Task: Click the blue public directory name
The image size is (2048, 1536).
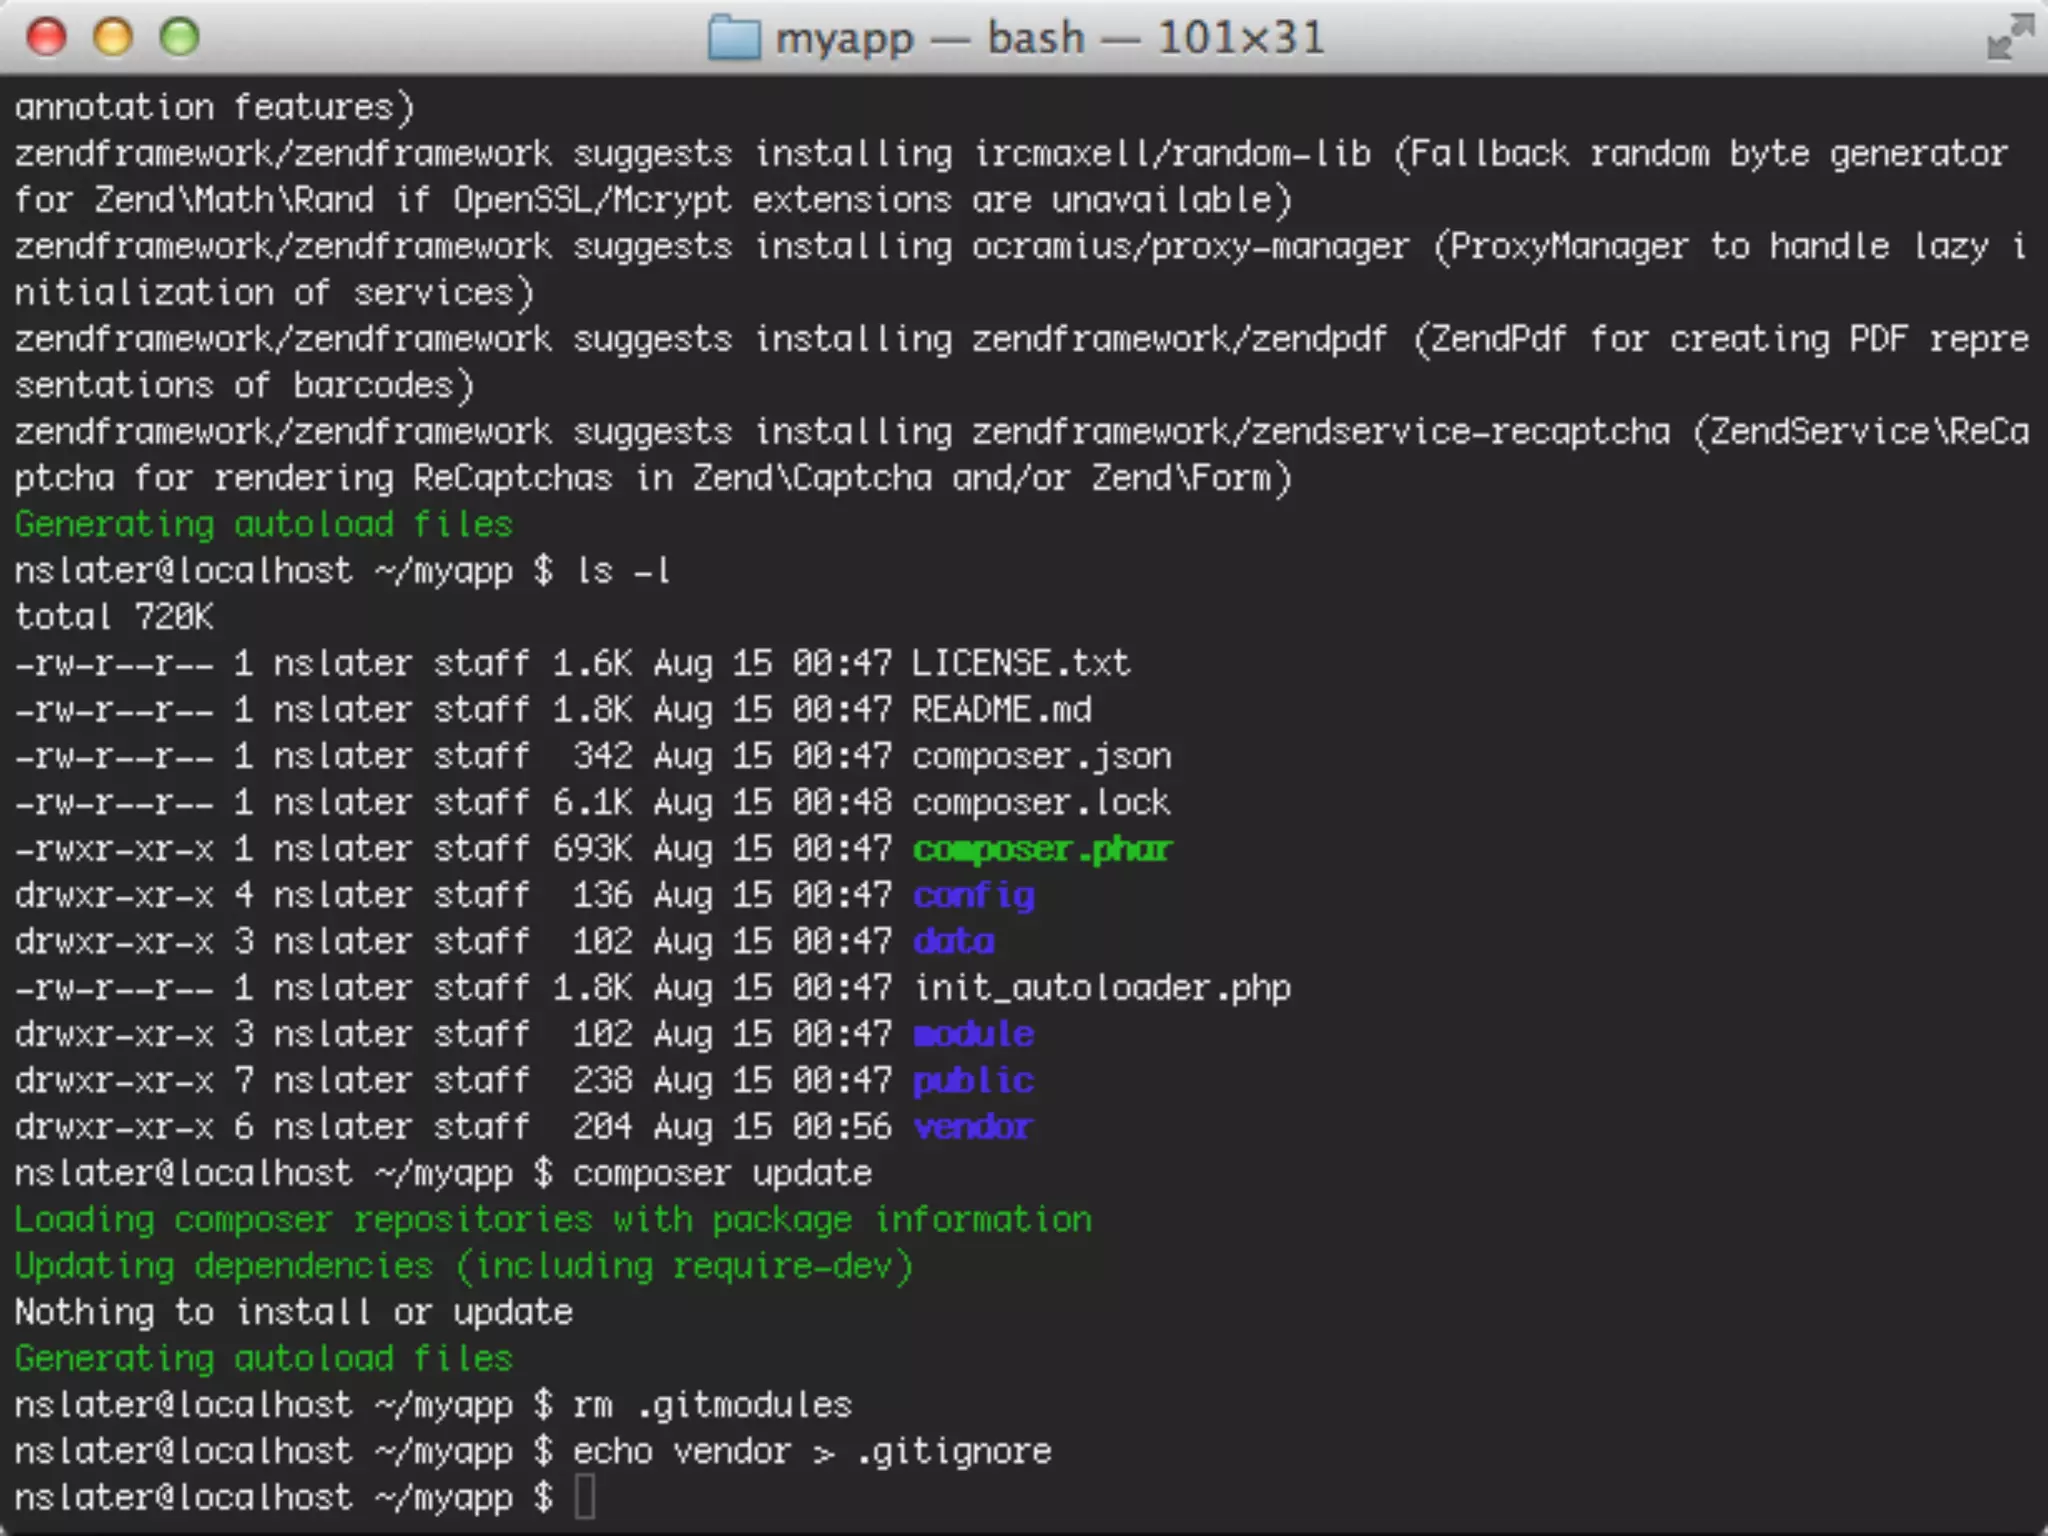Action: [973, 1080]
